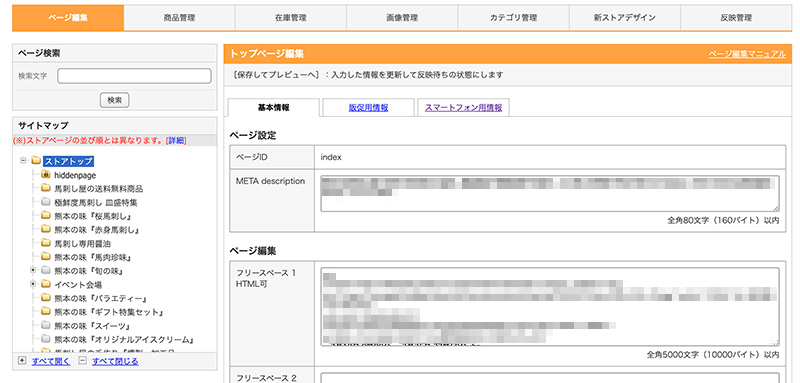
Task: Select hiddenpage in the sitemap
Action: (74, 175)
